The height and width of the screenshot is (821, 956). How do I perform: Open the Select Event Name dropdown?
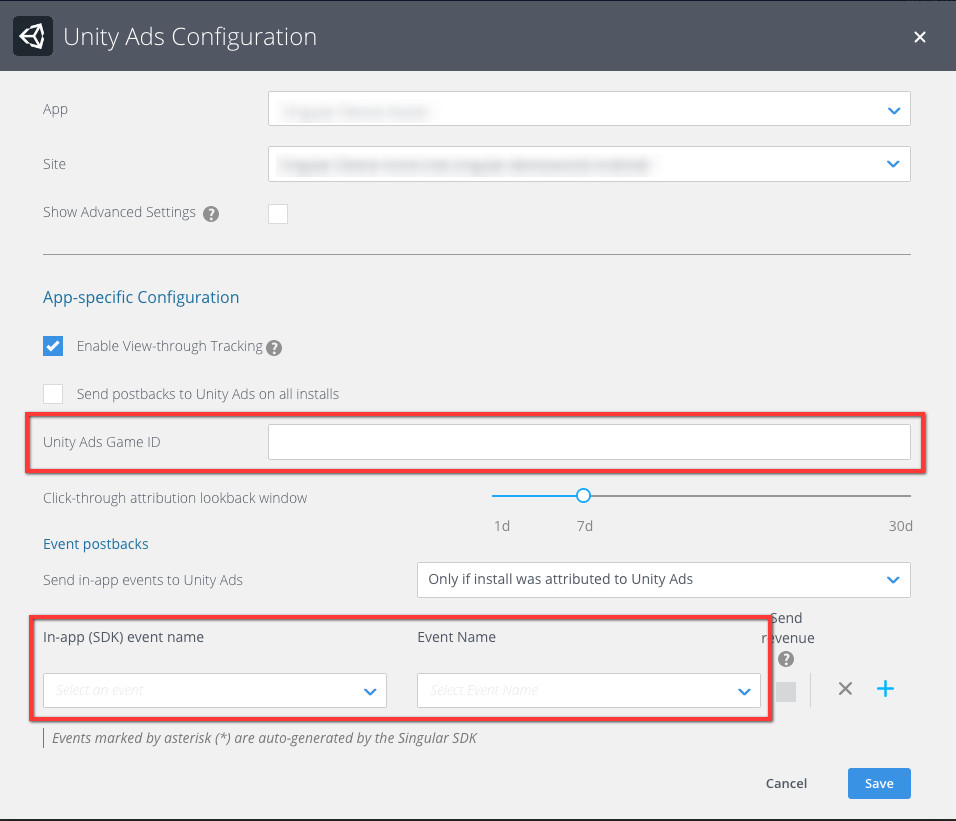click(x=588, y=691)
